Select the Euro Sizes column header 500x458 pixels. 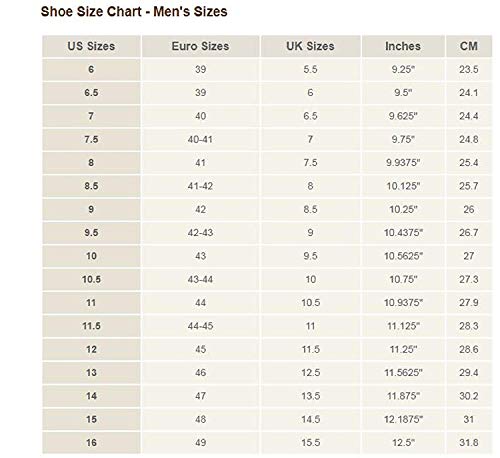(200, 46)
